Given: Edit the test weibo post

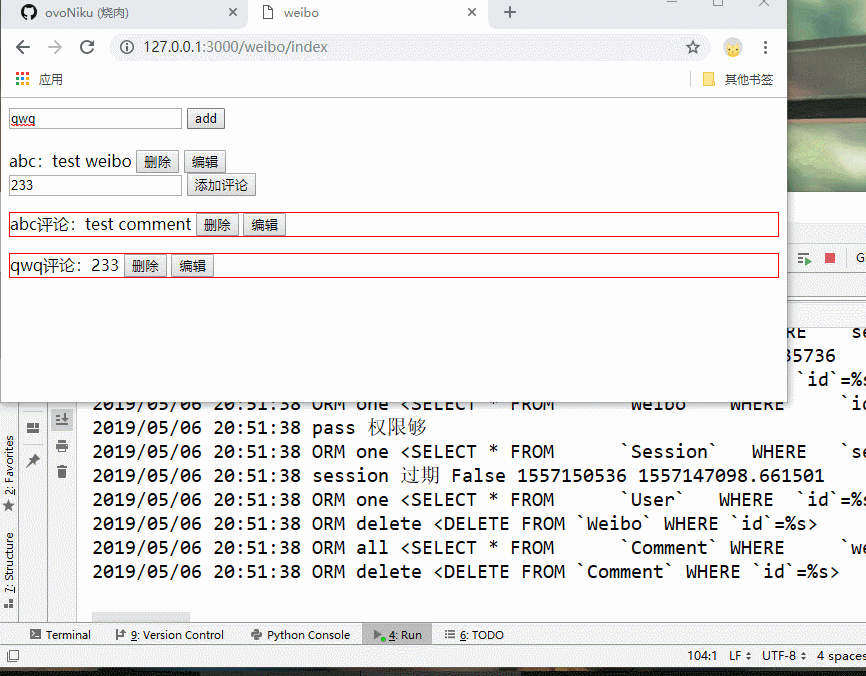Looking at the screenshot, I should click(x=205, y=162).
